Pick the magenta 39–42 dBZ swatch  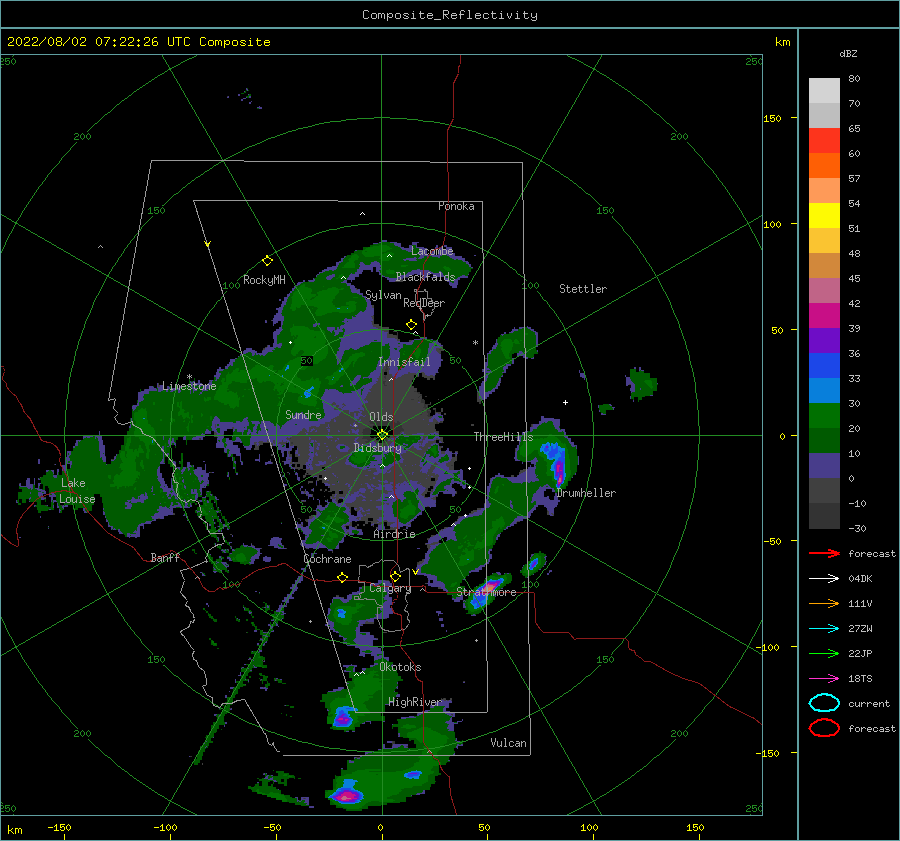[x=824, y=316]
